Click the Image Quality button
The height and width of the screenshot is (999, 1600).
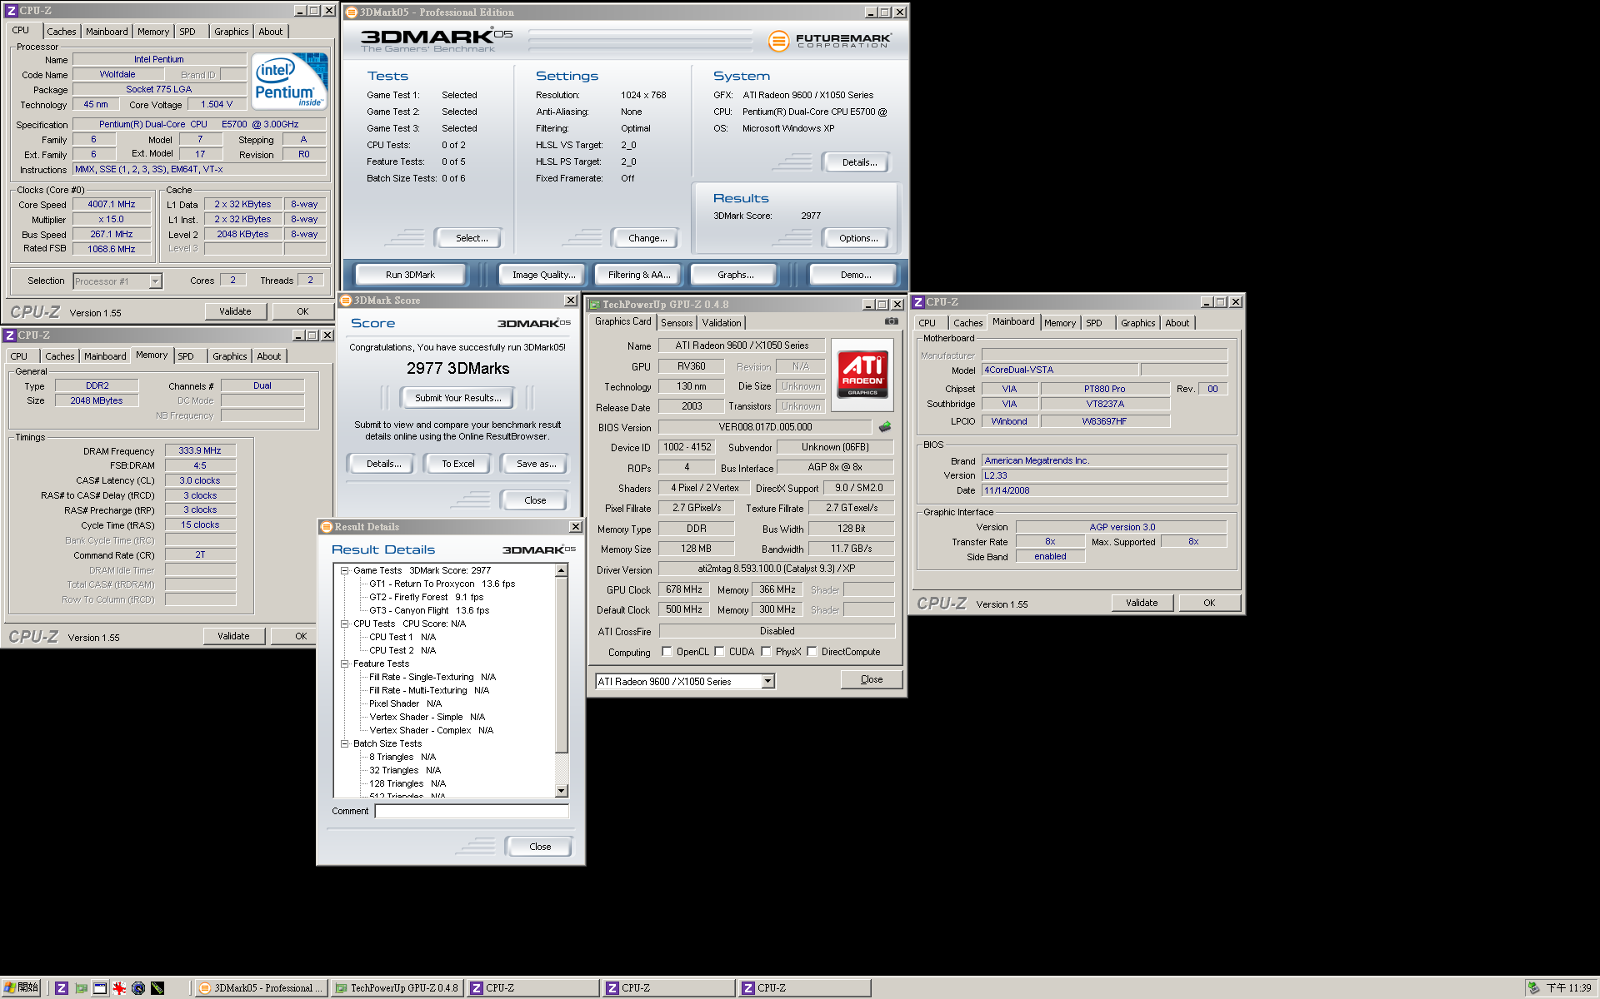[544, 275]
